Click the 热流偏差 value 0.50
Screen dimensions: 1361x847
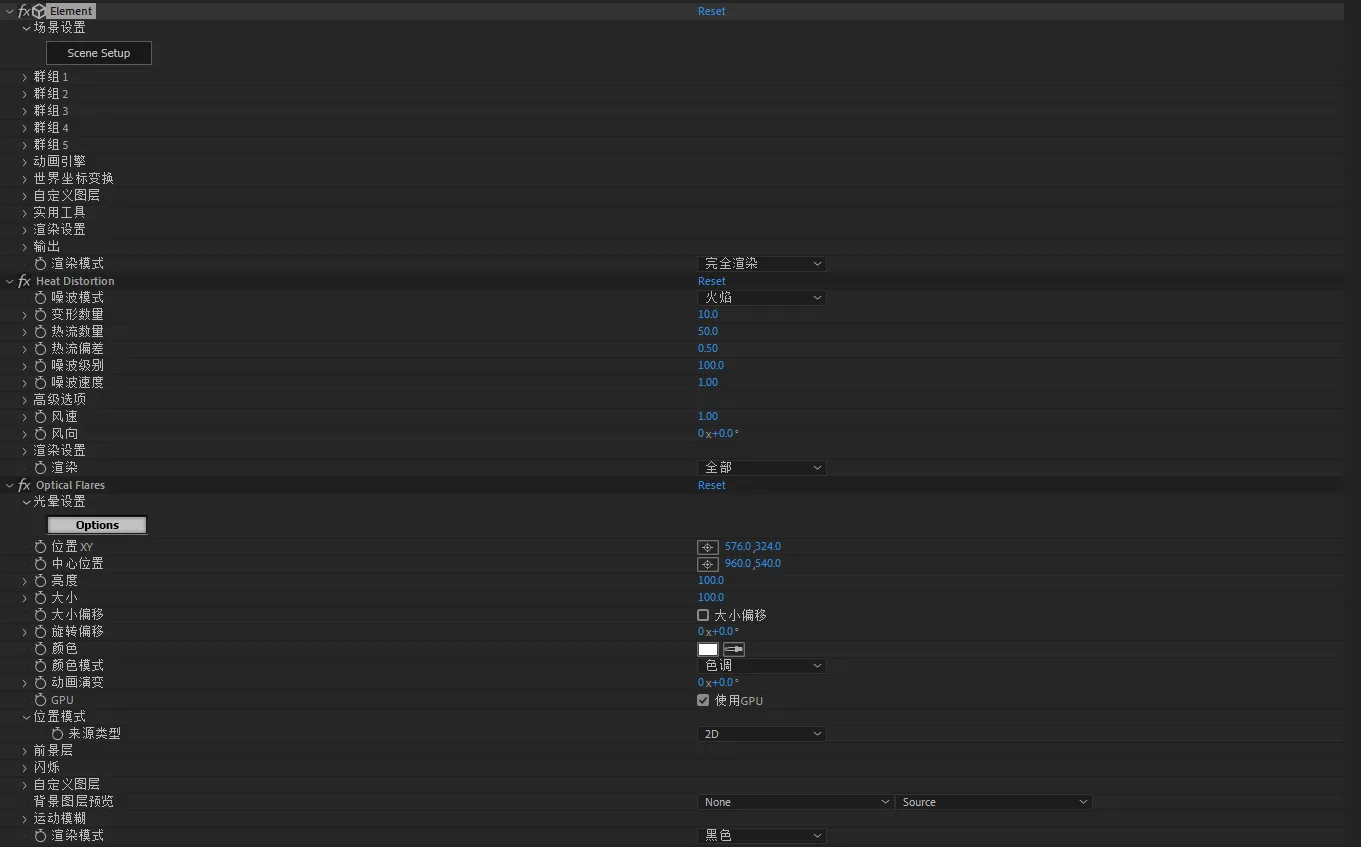(708, 349)
